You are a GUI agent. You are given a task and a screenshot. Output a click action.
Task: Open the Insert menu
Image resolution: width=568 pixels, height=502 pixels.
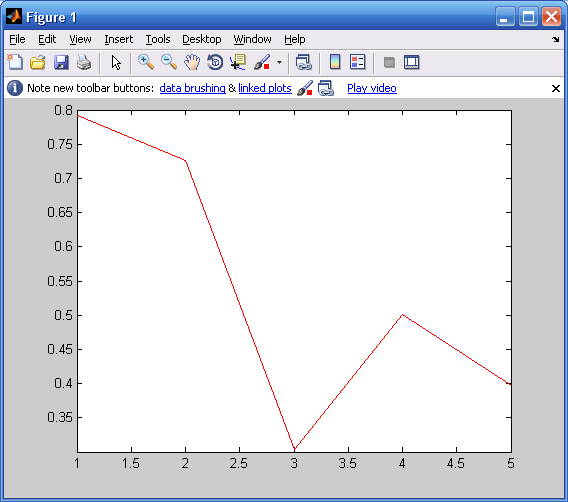119,39
